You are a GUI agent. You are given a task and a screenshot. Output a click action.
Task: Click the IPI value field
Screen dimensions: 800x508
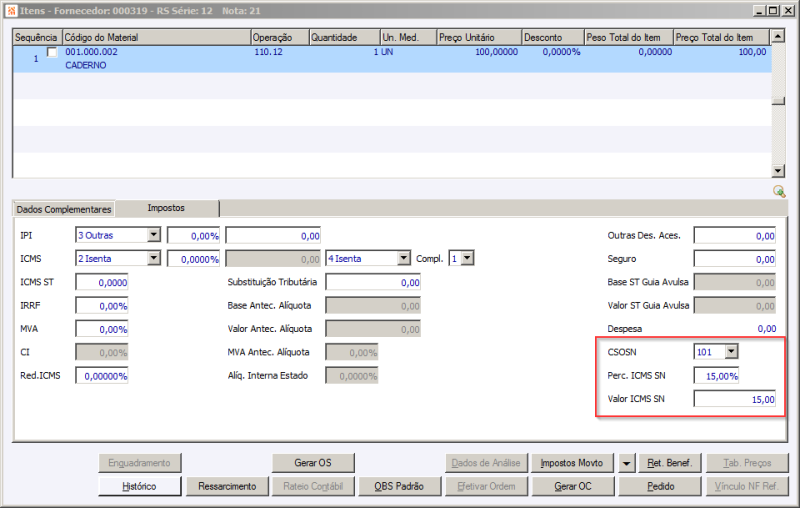coord(273,236)
